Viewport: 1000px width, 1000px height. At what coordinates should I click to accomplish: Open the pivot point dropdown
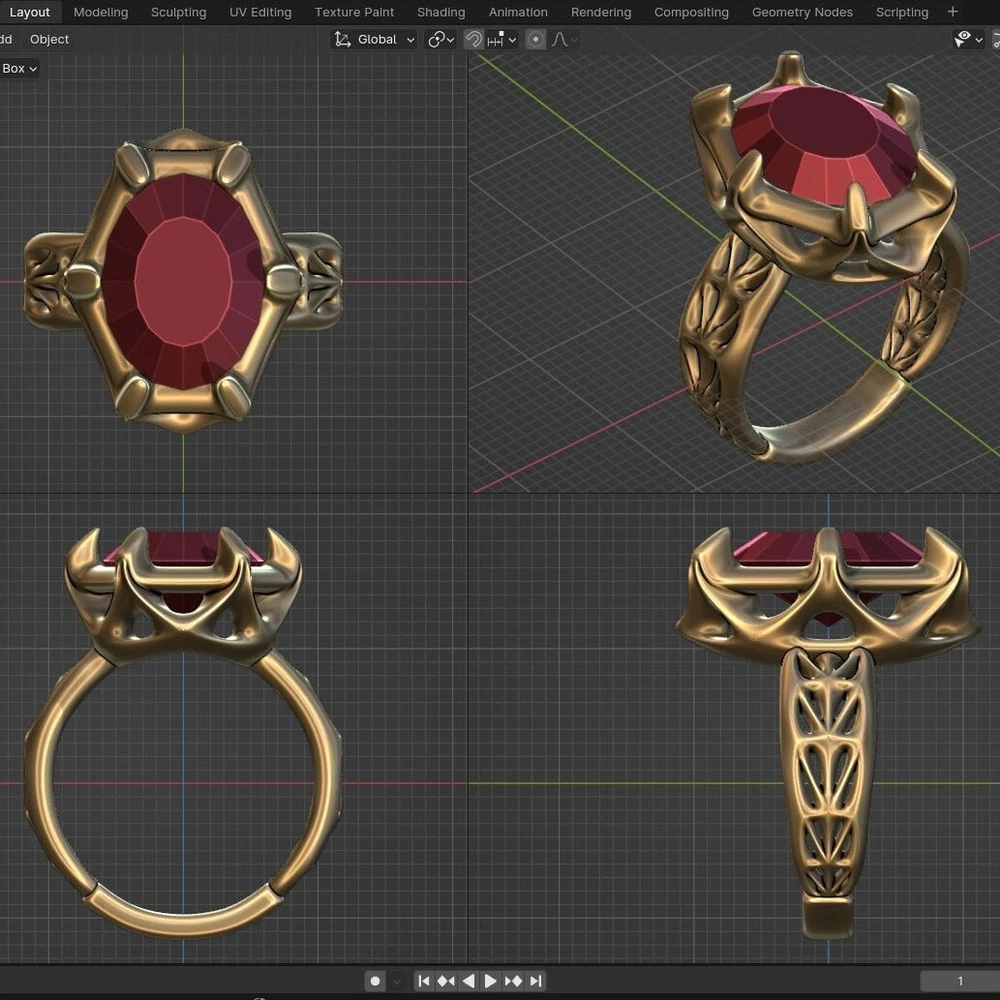pos(441,40)
